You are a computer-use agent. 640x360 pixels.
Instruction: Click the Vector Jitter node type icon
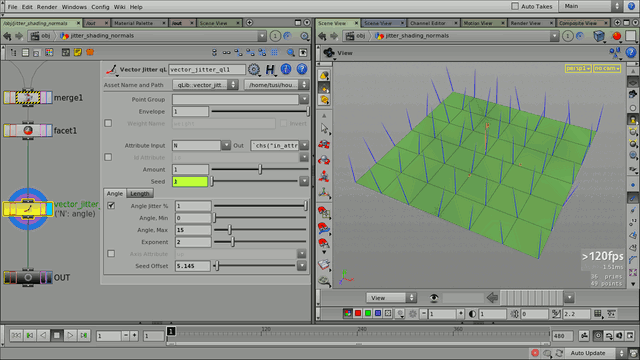pos(111,70)
